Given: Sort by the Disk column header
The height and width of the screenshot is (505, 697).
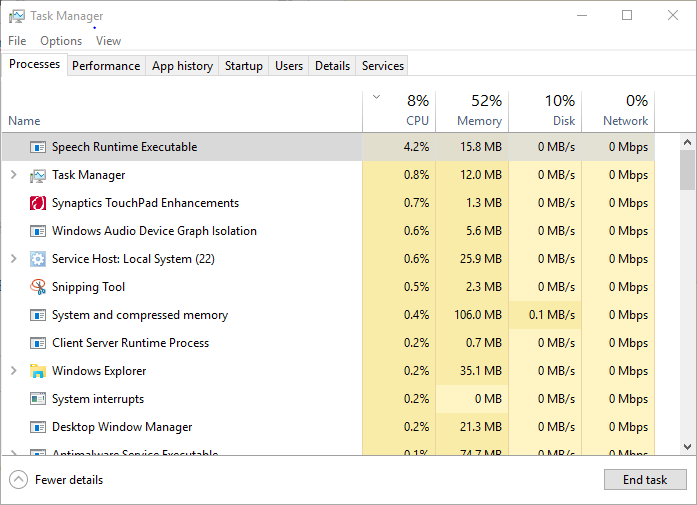Looking at the screenshot, I should (545, 112).
